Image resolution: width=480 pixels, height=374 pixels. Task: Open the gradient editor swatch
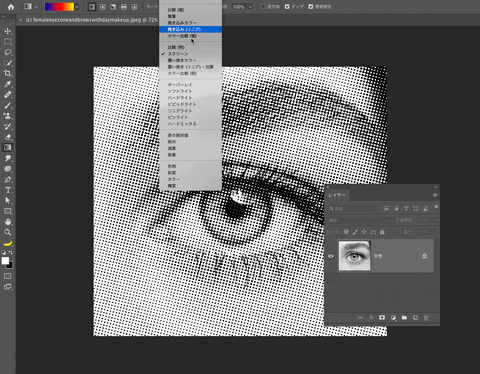click(x=59, y=7)
